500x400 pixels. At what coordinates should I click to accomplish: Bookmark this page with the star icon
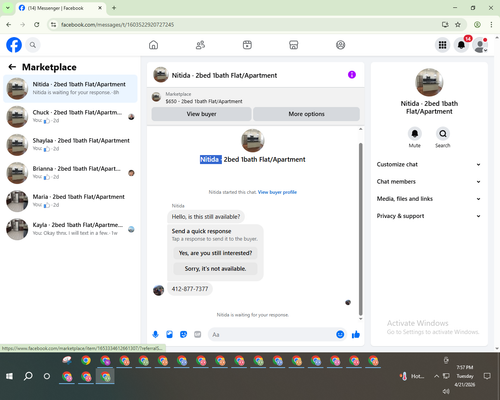pos(458,25)
